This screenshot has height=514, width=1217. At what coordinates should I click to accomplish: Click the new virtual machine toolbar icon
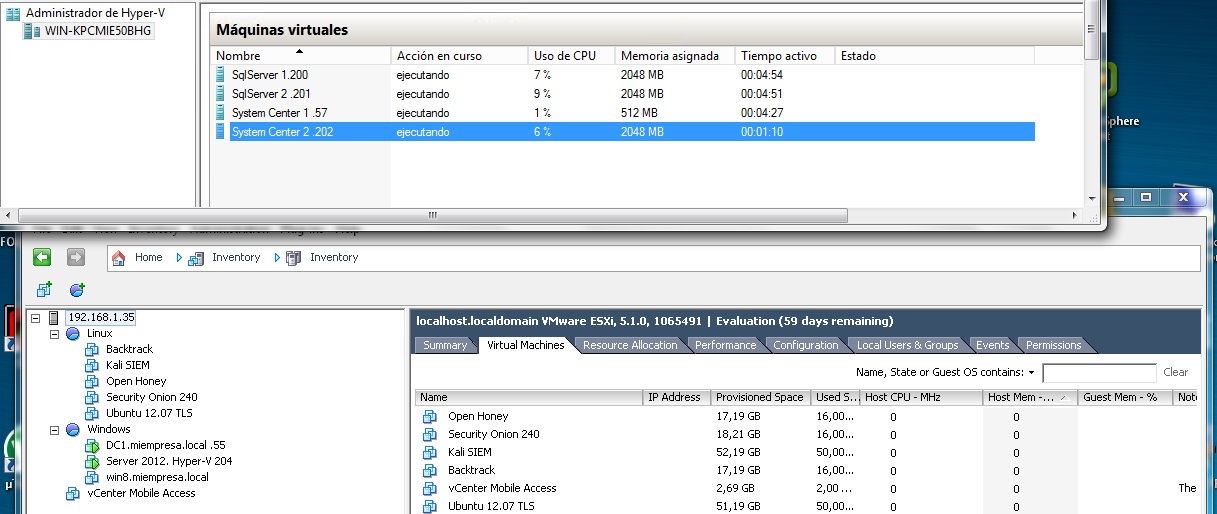point(44,290)
